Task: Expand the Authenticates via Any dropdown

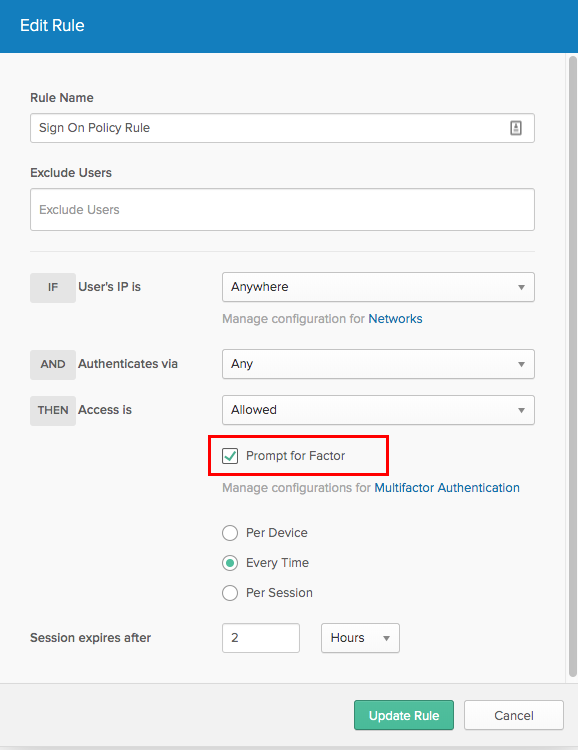Action: pyautogui.click(x=378, y=364)
